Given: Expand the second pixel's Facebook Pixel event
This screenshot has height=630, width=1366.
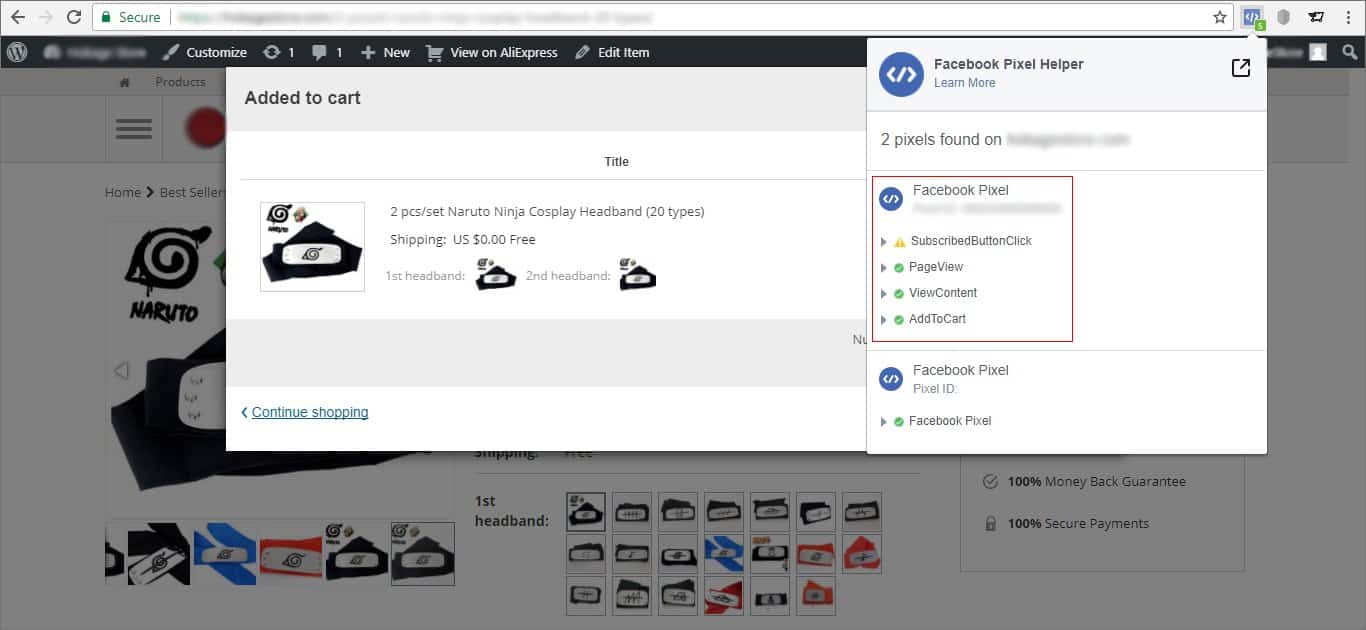Looking at the screenshot, I should point(884,421).
